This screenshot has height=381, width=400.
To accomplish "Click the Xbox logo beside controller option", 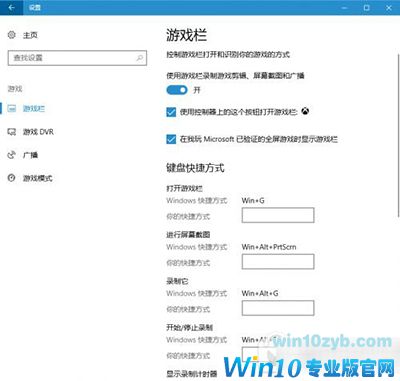I will [x=305, y=111].
